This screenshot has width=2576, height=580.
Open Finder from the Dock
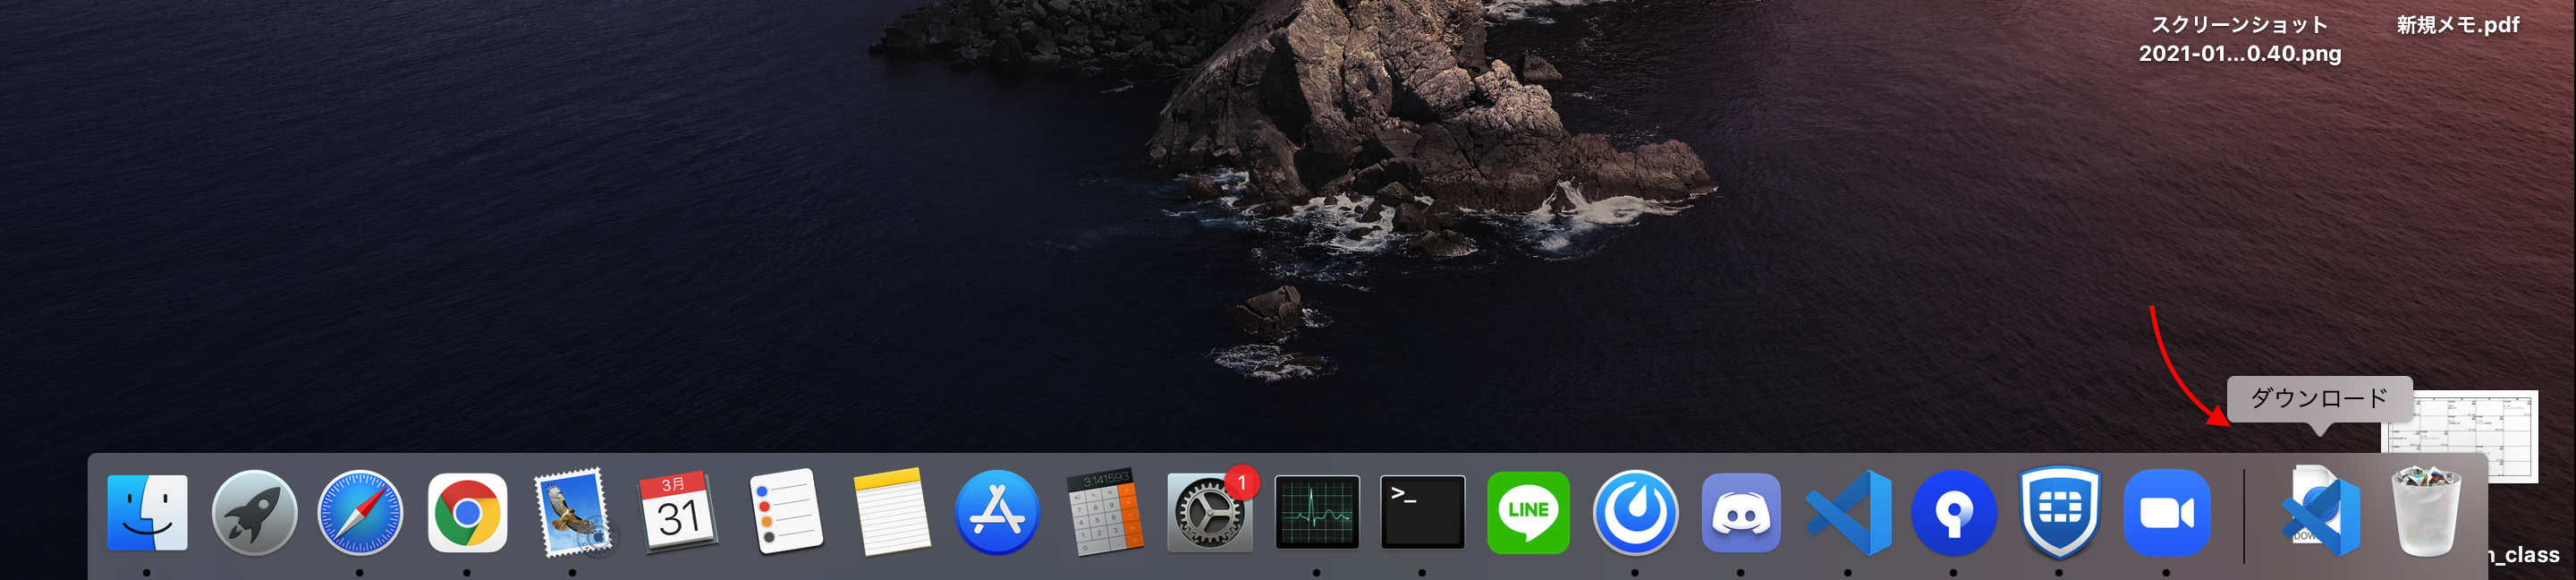pyautogui.click(x=147, y=513)
